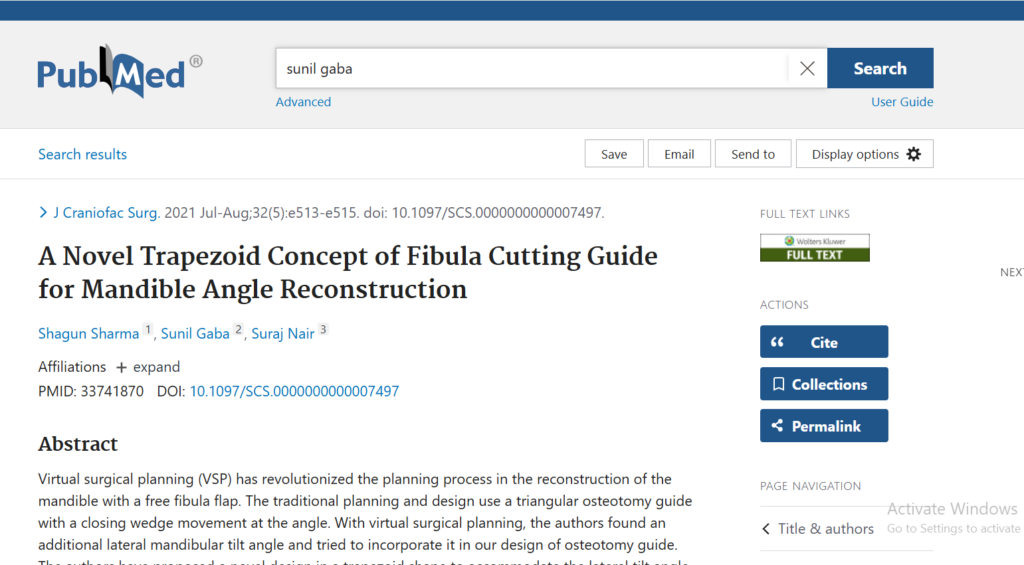Click the Cite quotation mark icon
Screen dimensions: 1024x565
pyautogui.click(x=778, y=342)
